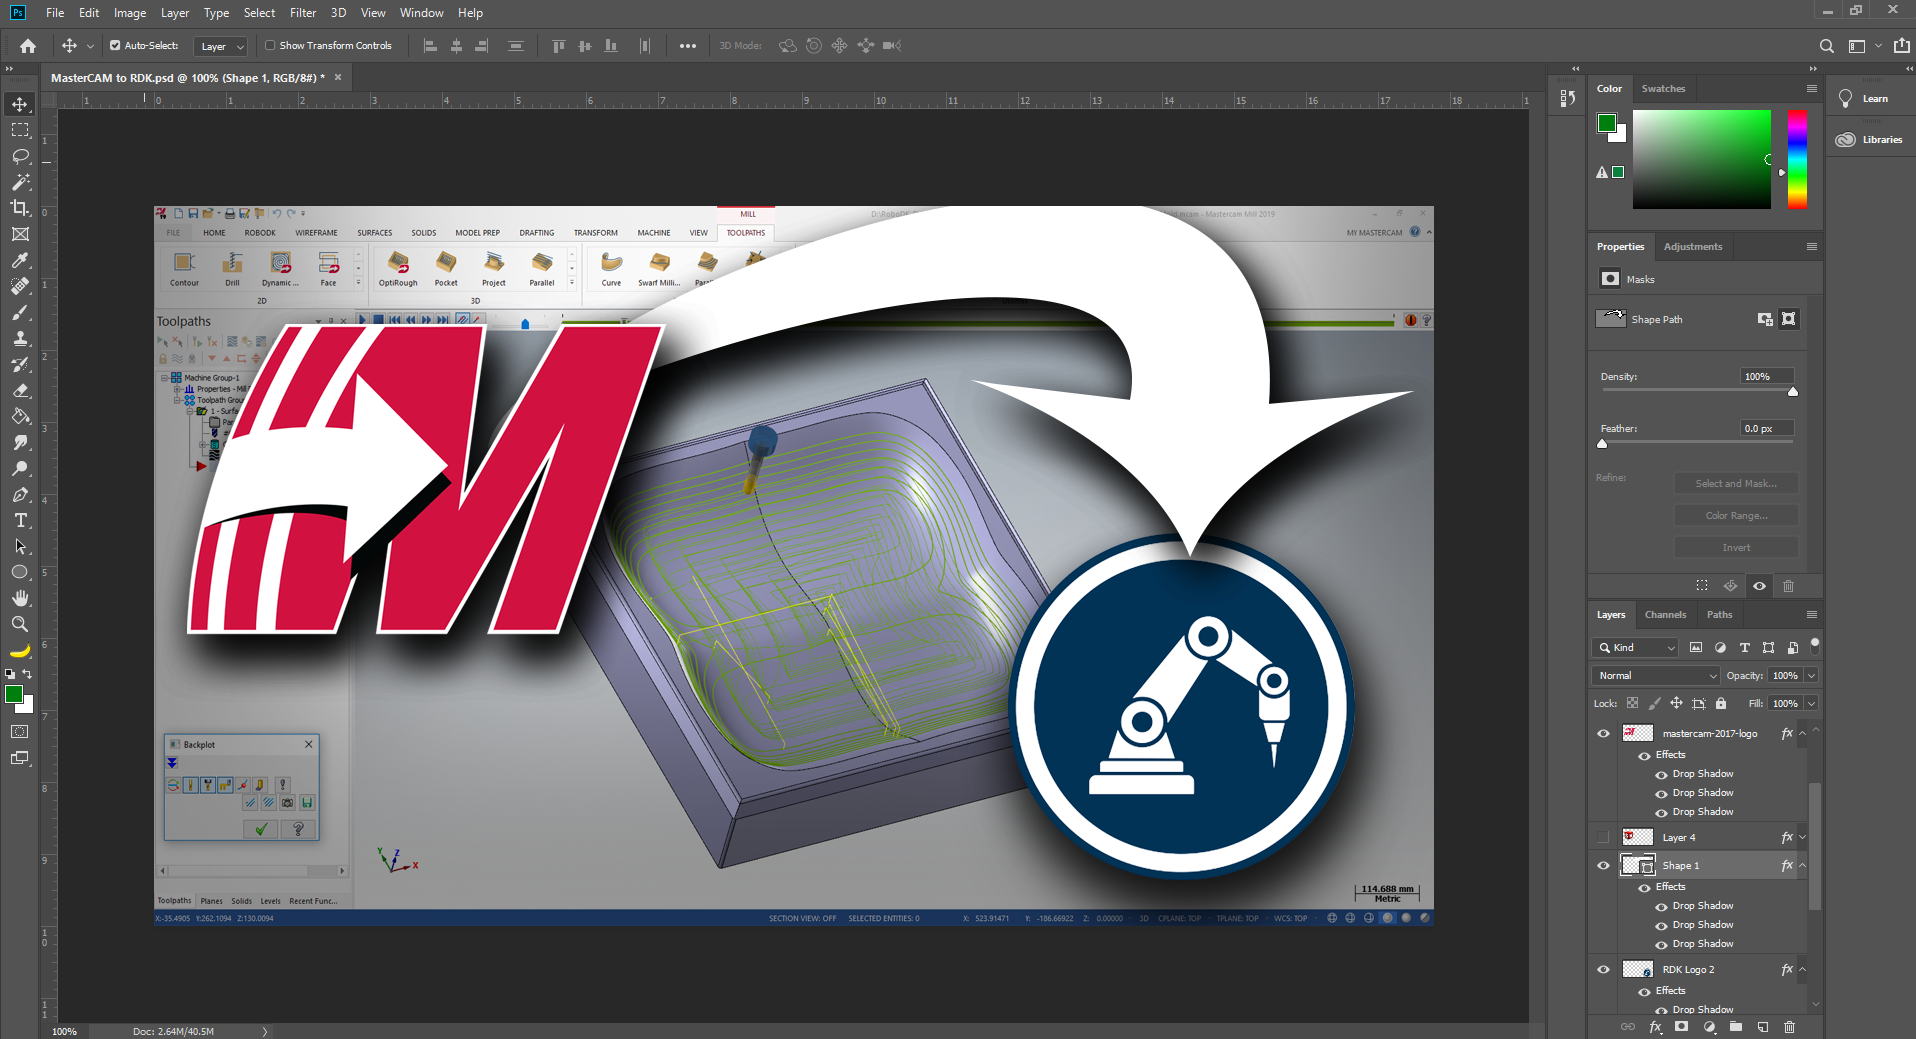Hide the Shape 1 layer
The width and height of the screenshot is (1916, 1039).
(1603, 866)
